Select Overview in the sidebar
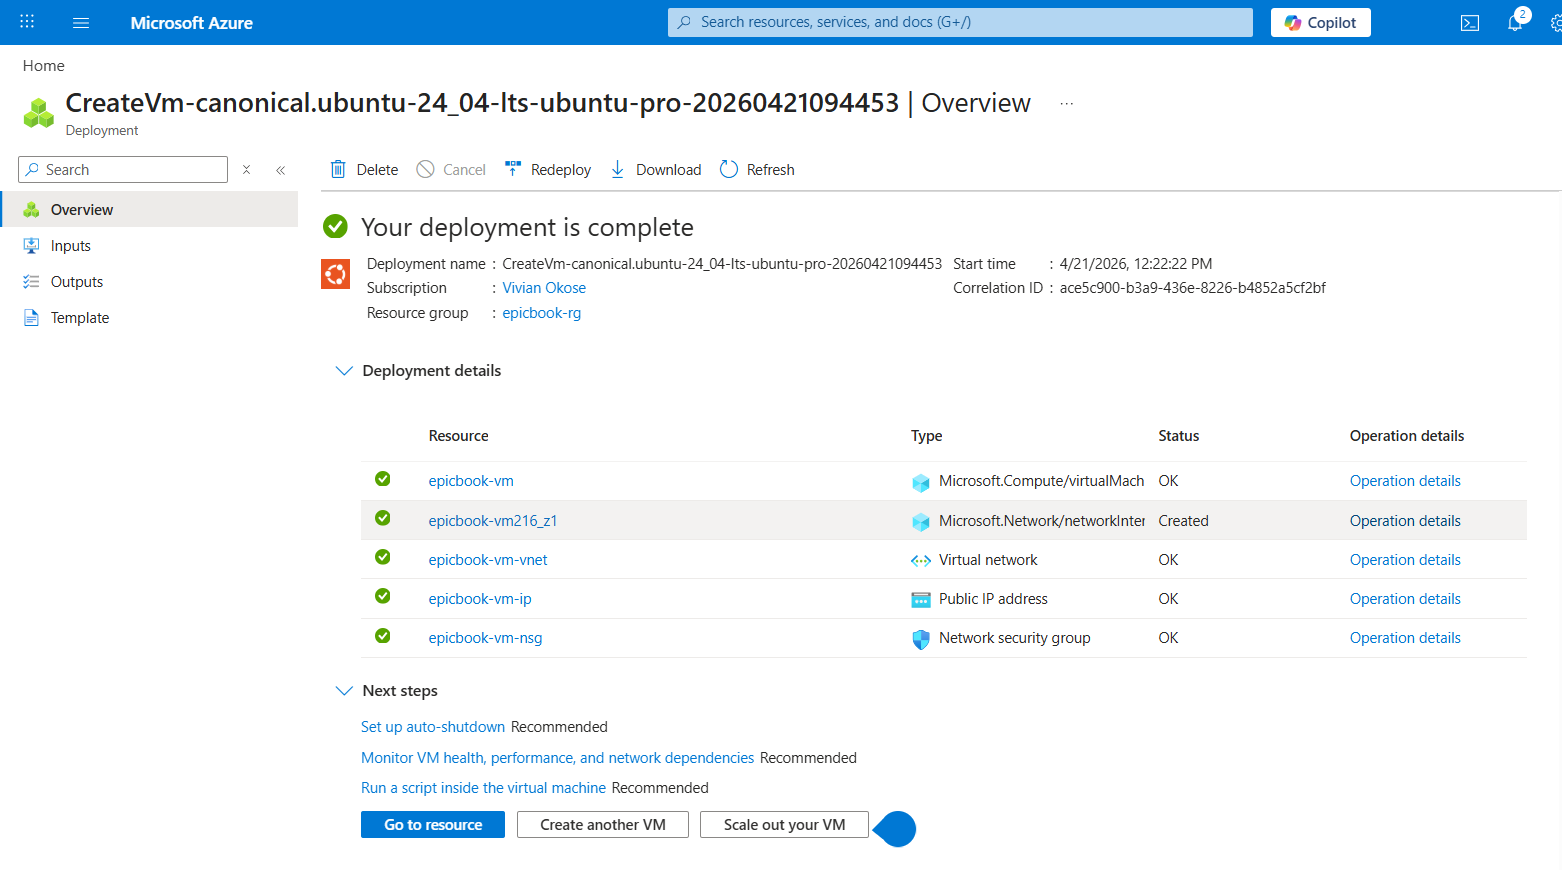 (x=149, y=209)
